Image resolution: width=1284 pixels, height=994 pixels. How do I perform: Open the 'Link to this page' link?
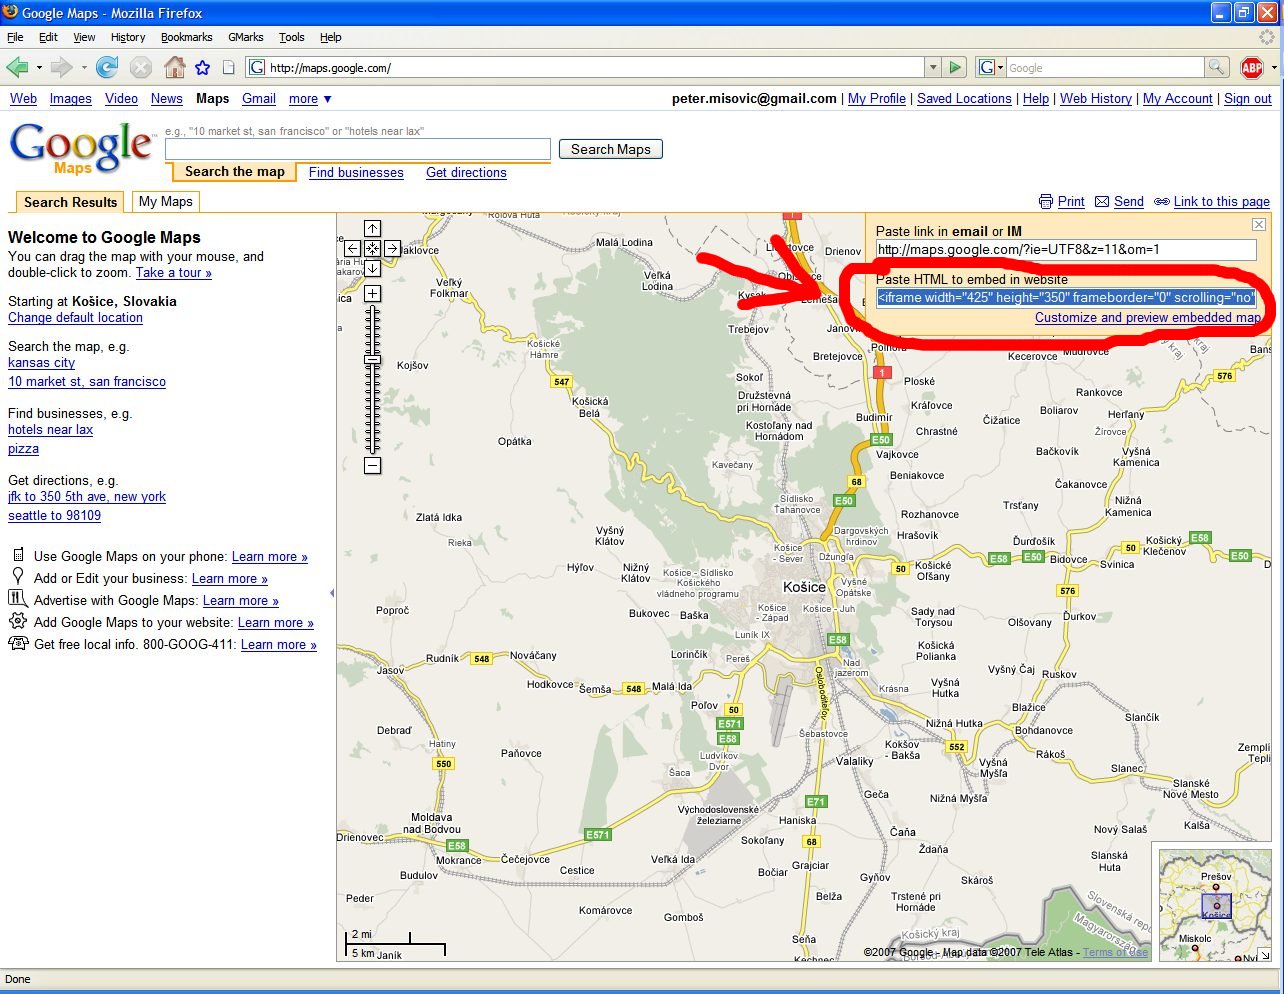pos(1222,201)
